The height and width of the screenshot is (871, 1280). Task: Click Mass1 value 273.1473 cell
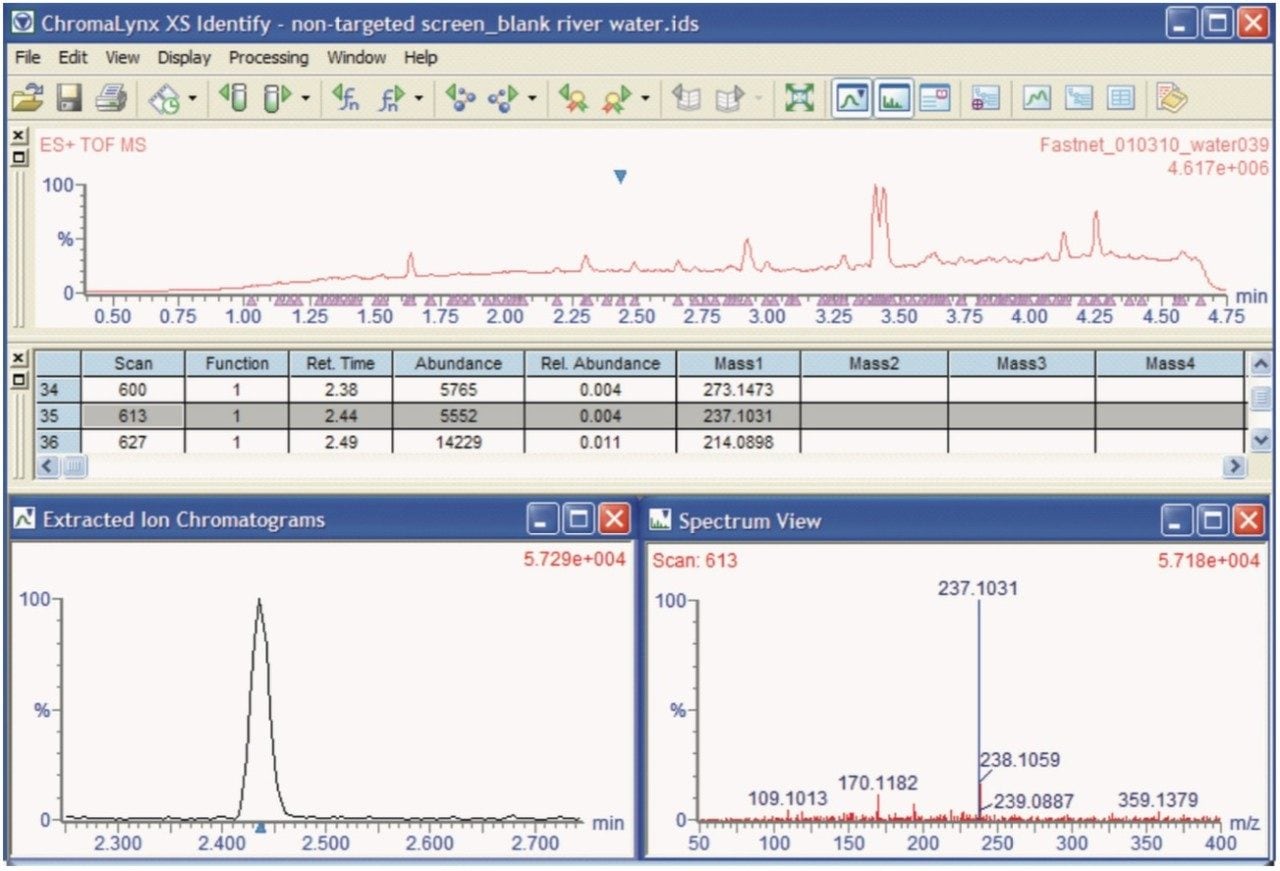(738, 390)
